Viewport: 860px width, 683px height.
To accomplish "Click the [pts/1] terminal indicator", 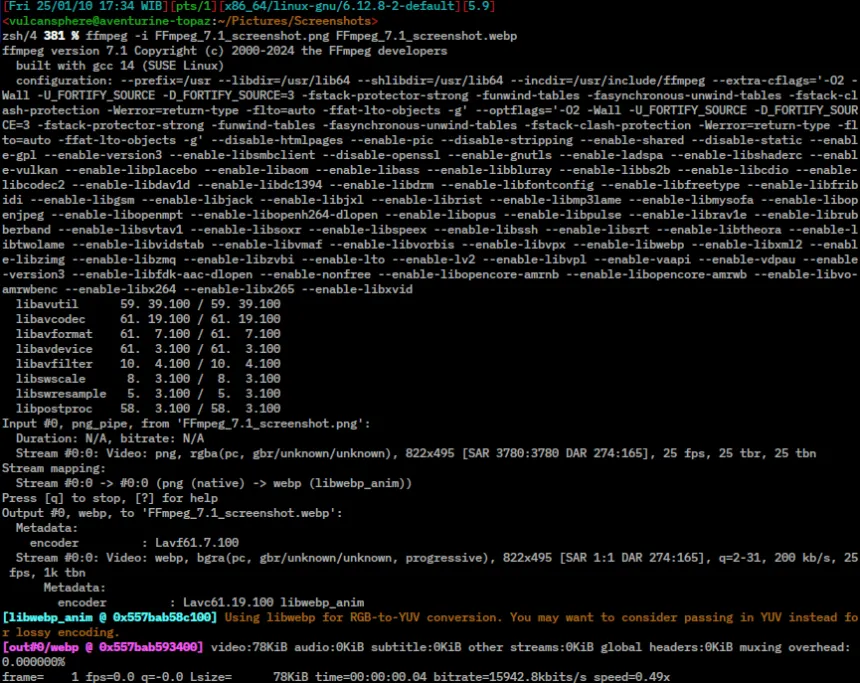I will 185,7.
